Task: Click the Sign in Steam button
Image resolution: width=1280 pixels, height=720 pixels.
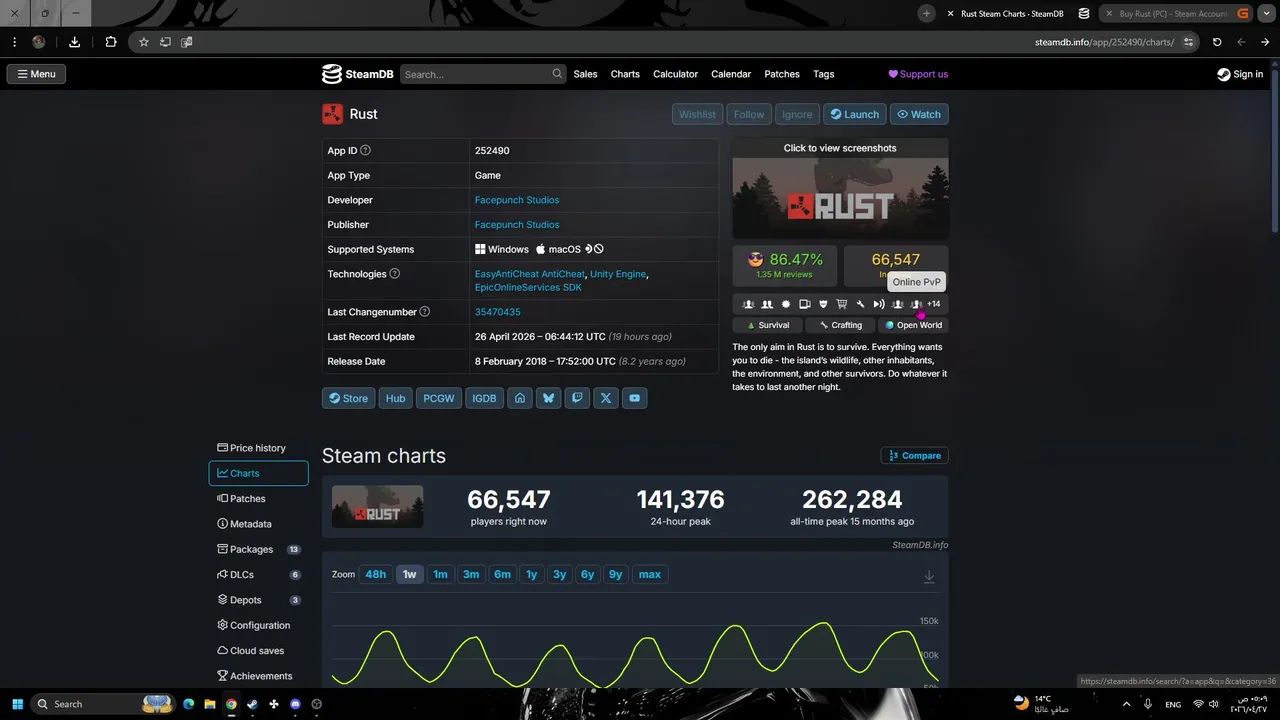Action: [x=1240, y=74]
